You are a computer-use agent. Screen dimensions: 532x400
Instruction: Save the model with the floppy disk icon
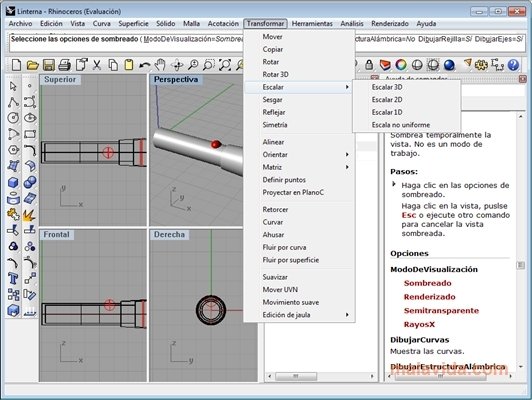click(x=49, y=64)
